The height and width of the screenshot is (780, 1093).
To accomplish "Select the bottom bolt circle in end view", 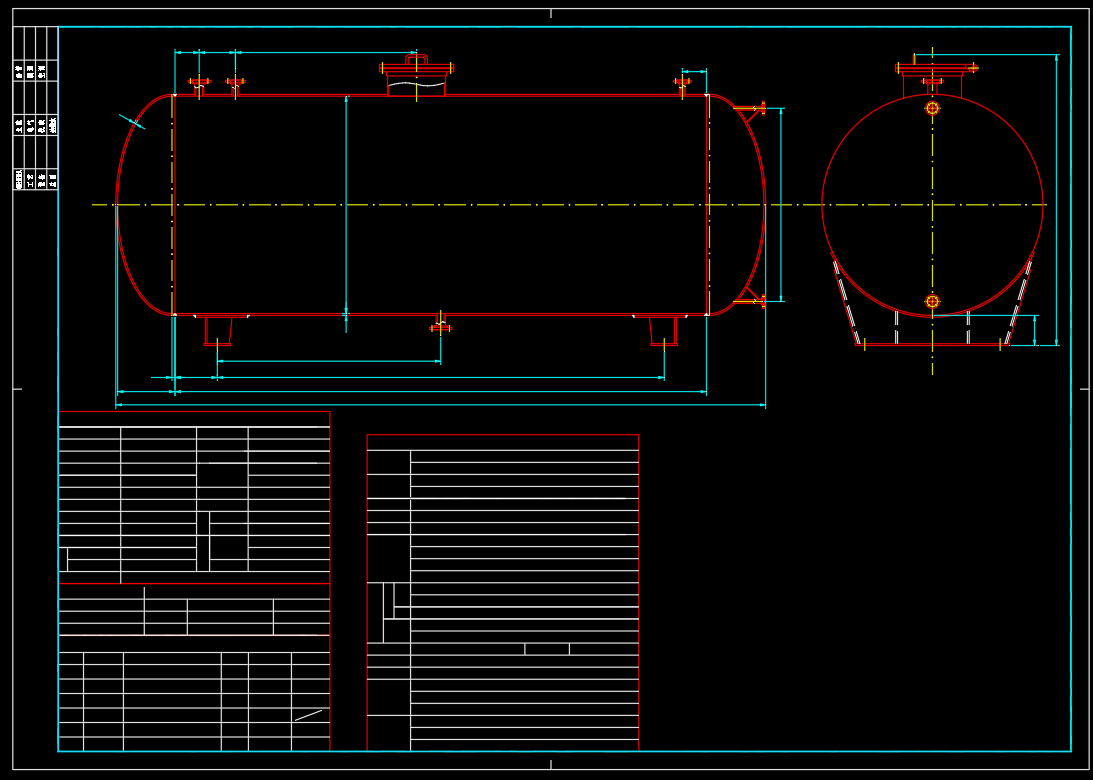I will pos(932,301).
